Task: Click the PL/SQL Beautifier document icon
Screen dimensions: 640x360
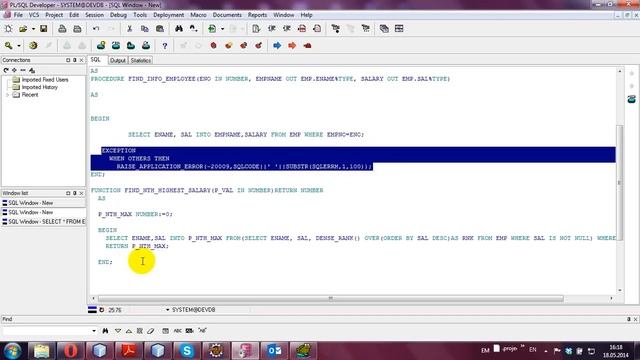Action: click(256, 29)
